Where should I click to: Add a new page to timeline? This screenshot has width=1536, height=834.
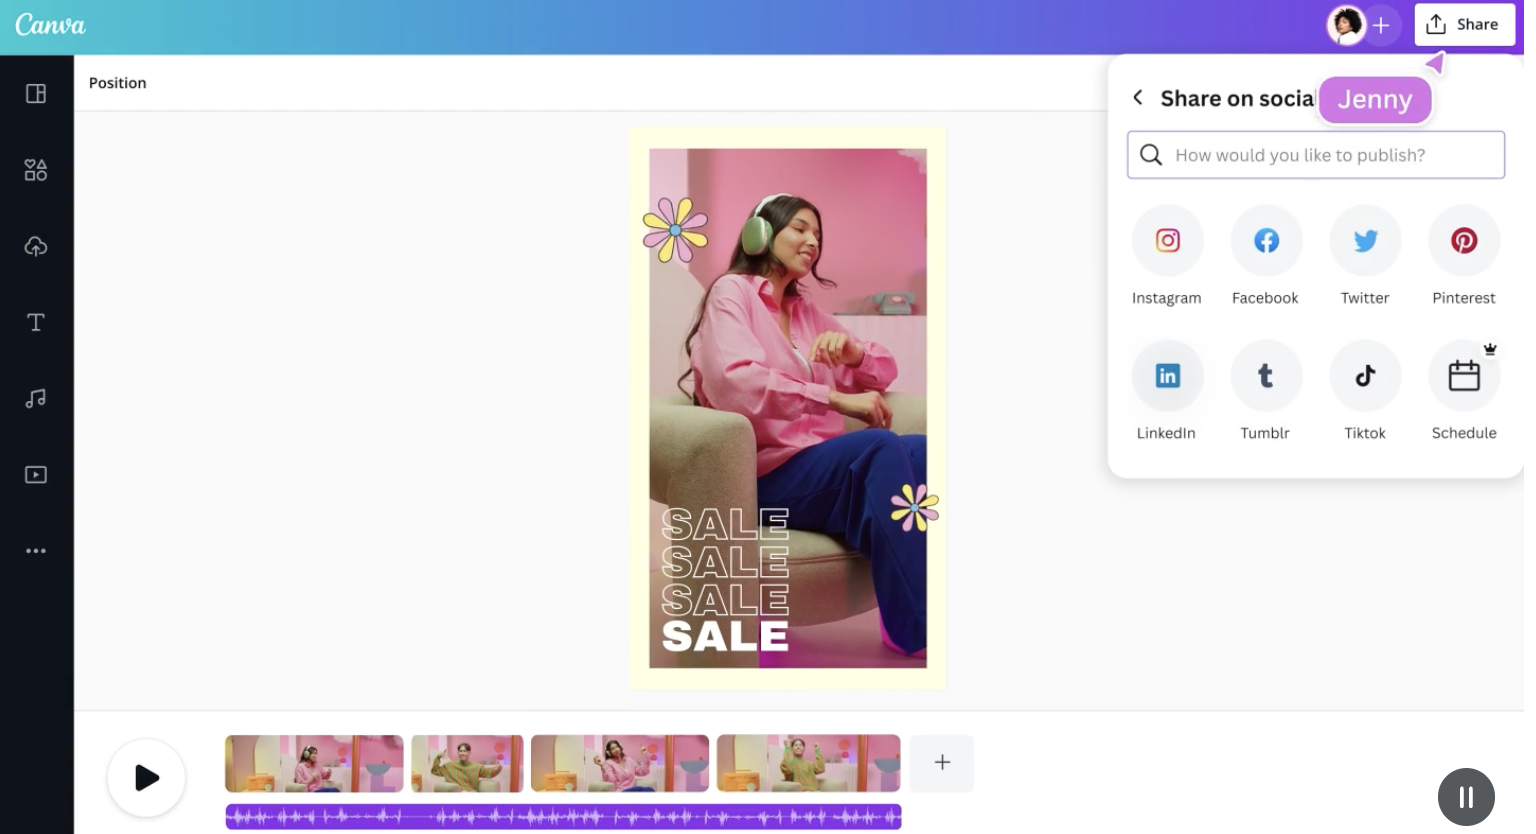point(942,763)
